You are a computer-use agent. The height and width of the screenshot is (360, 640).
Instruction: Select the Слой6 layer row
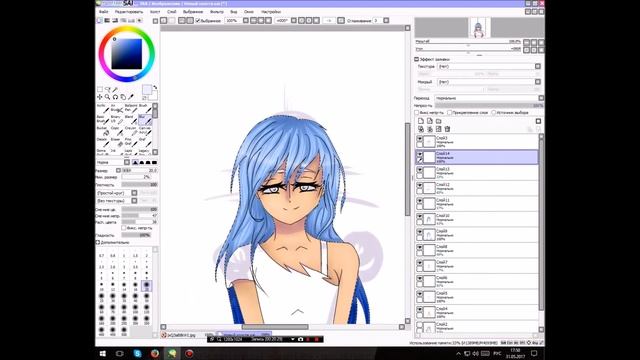477,281
